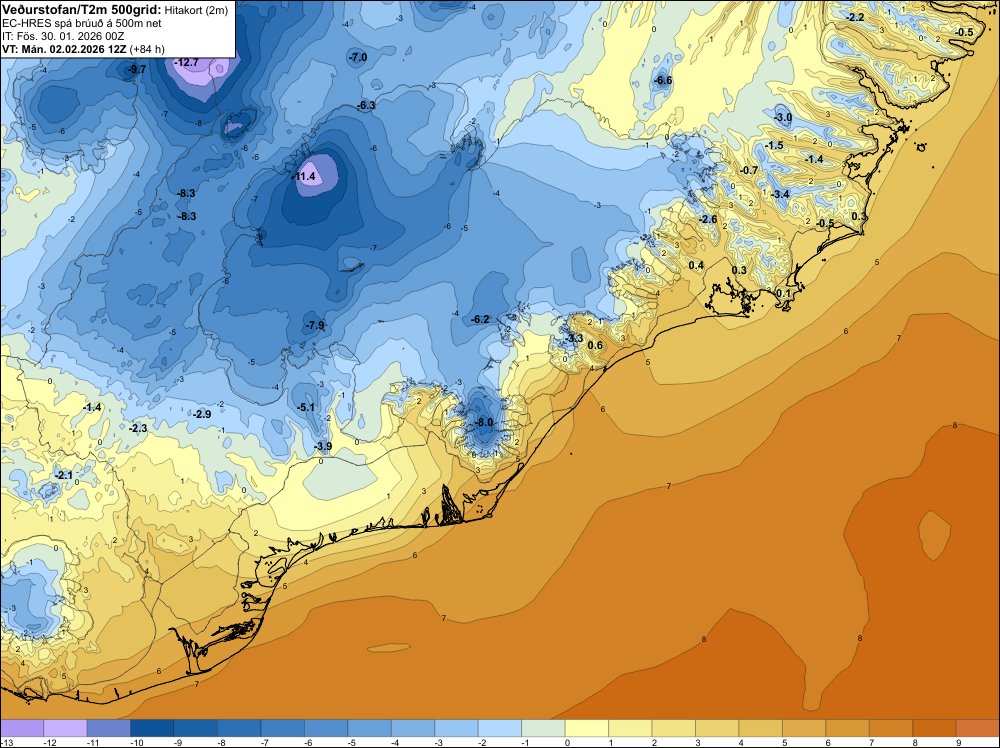Select legend swatch between 0 and 1
The image size is (1000, 748).
point(587,729)
